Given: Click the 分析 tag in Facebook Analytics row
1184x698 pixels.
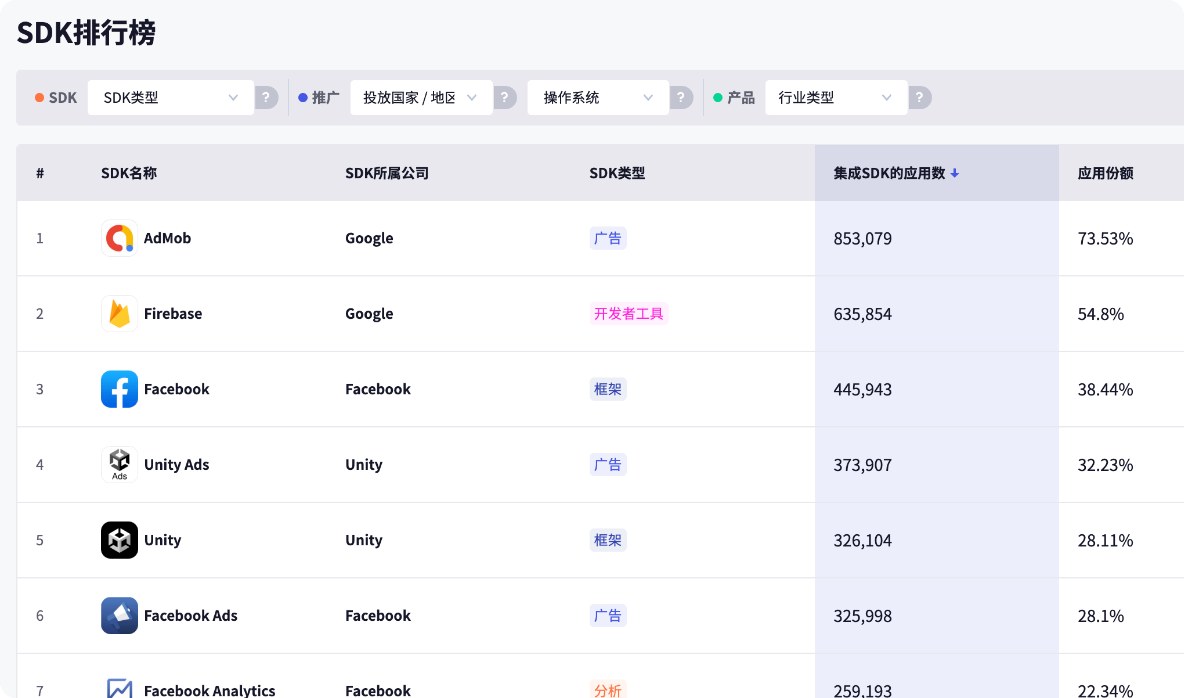Looking at the screenshot, I should pyautogui.click(x=608, y=690).
